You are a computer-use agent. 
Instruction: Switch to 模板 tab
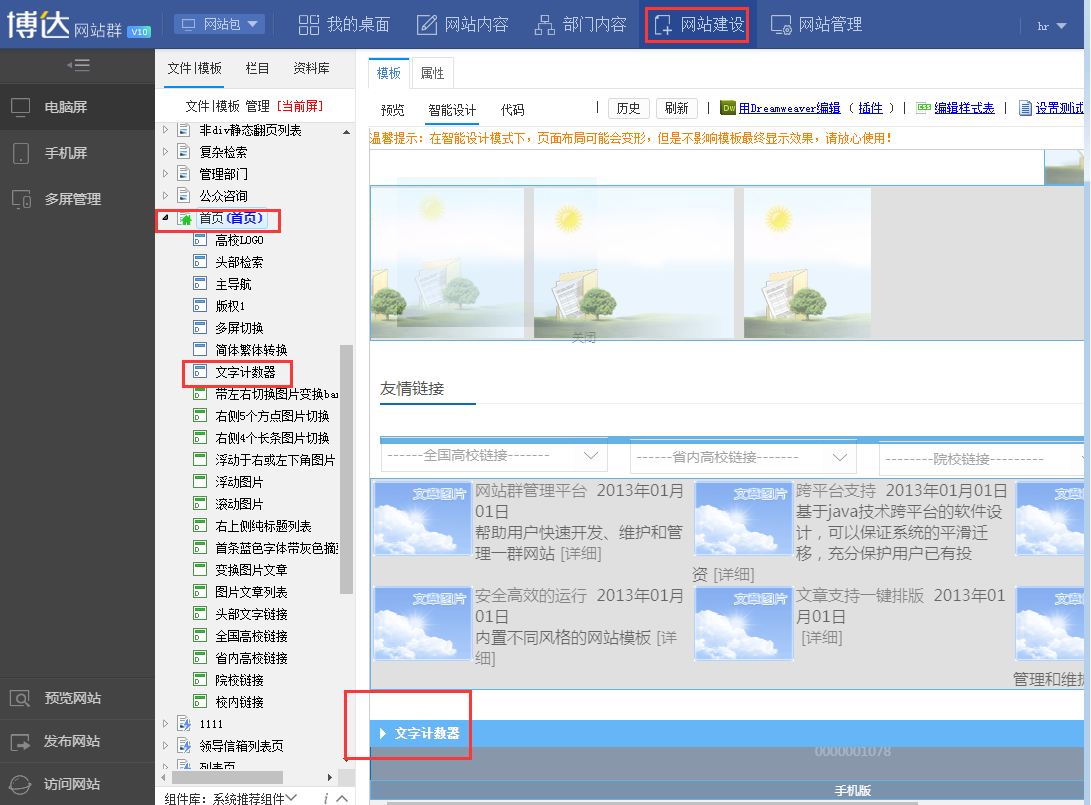coord(389,73)
